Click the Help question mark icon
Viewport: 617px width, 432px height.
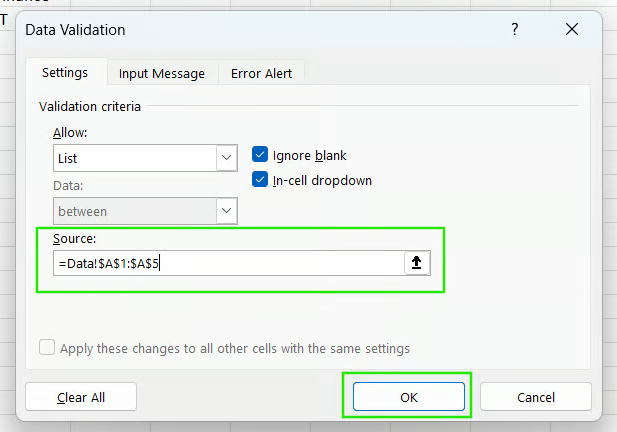pos(515,30)
